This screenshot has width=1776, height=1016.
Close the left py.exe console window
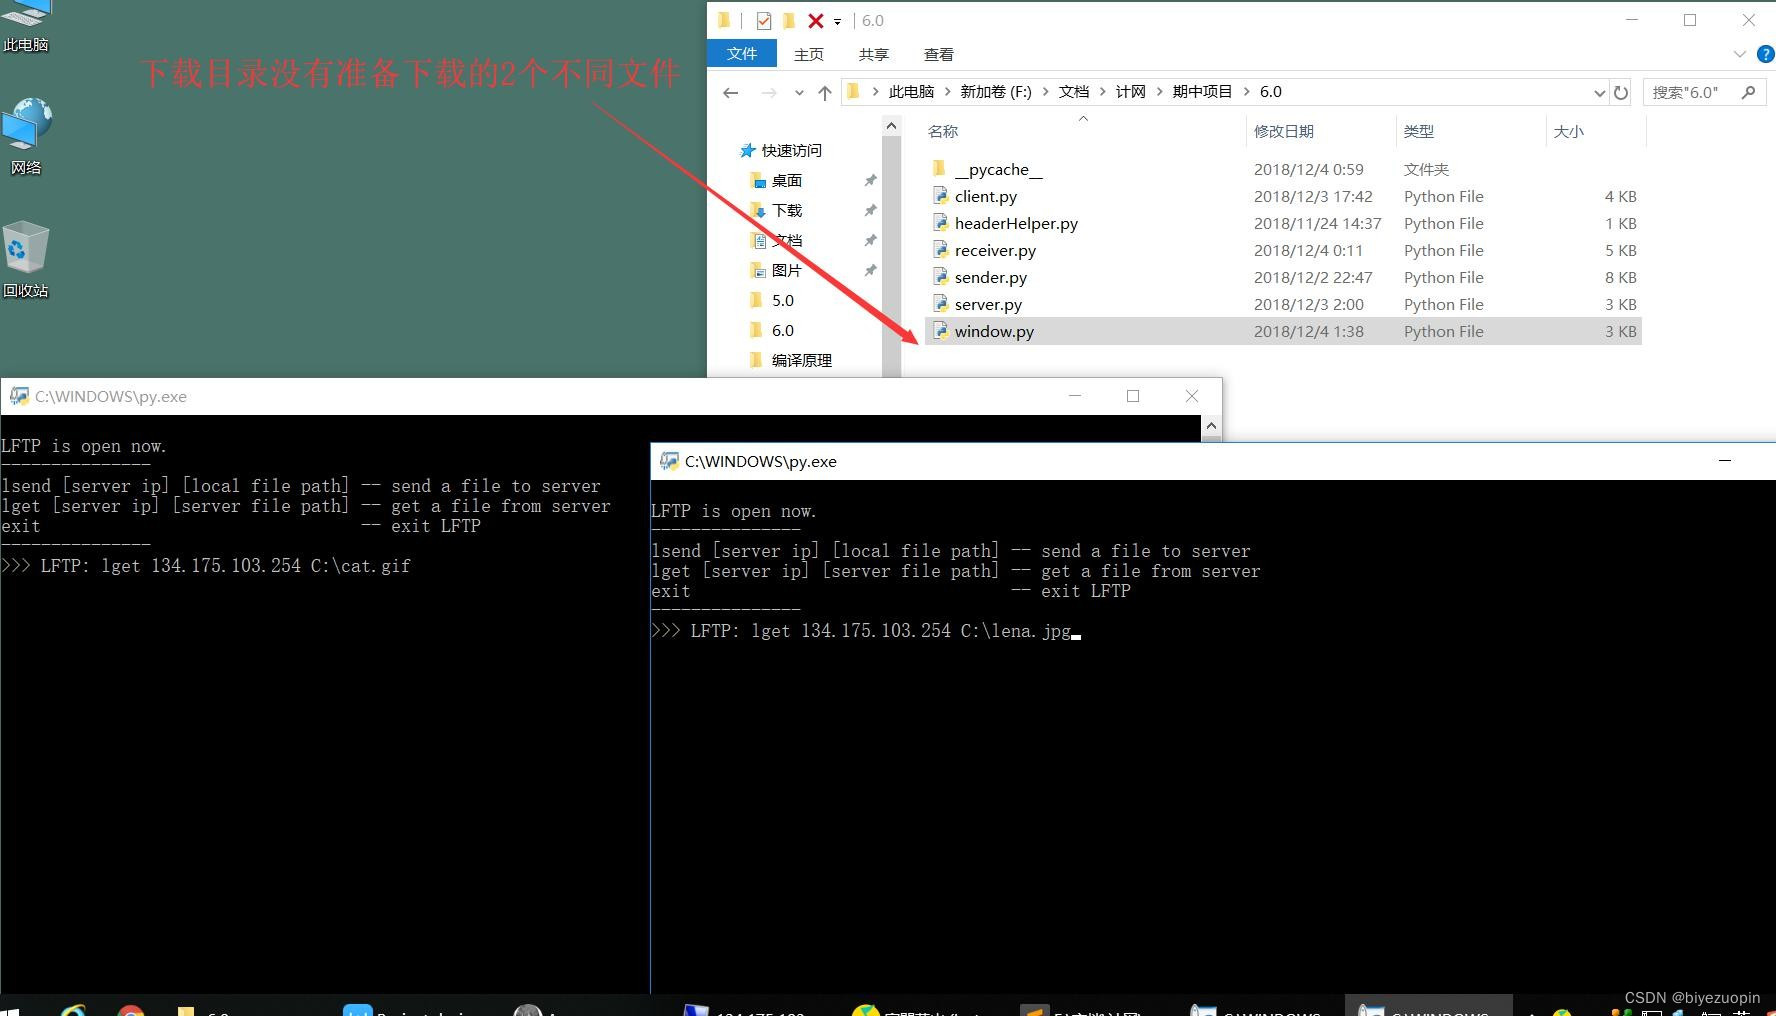pyautogui.click(x=1192, y=396)
